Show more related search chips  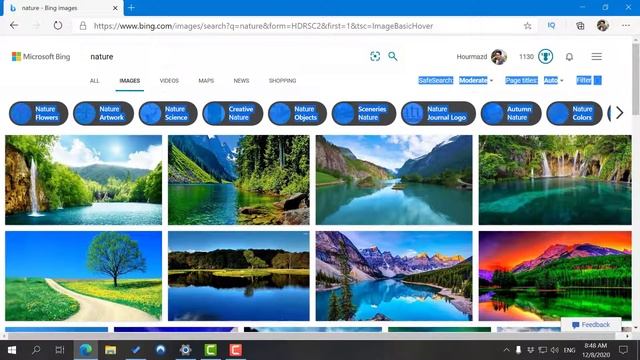(x=619, y=113)
